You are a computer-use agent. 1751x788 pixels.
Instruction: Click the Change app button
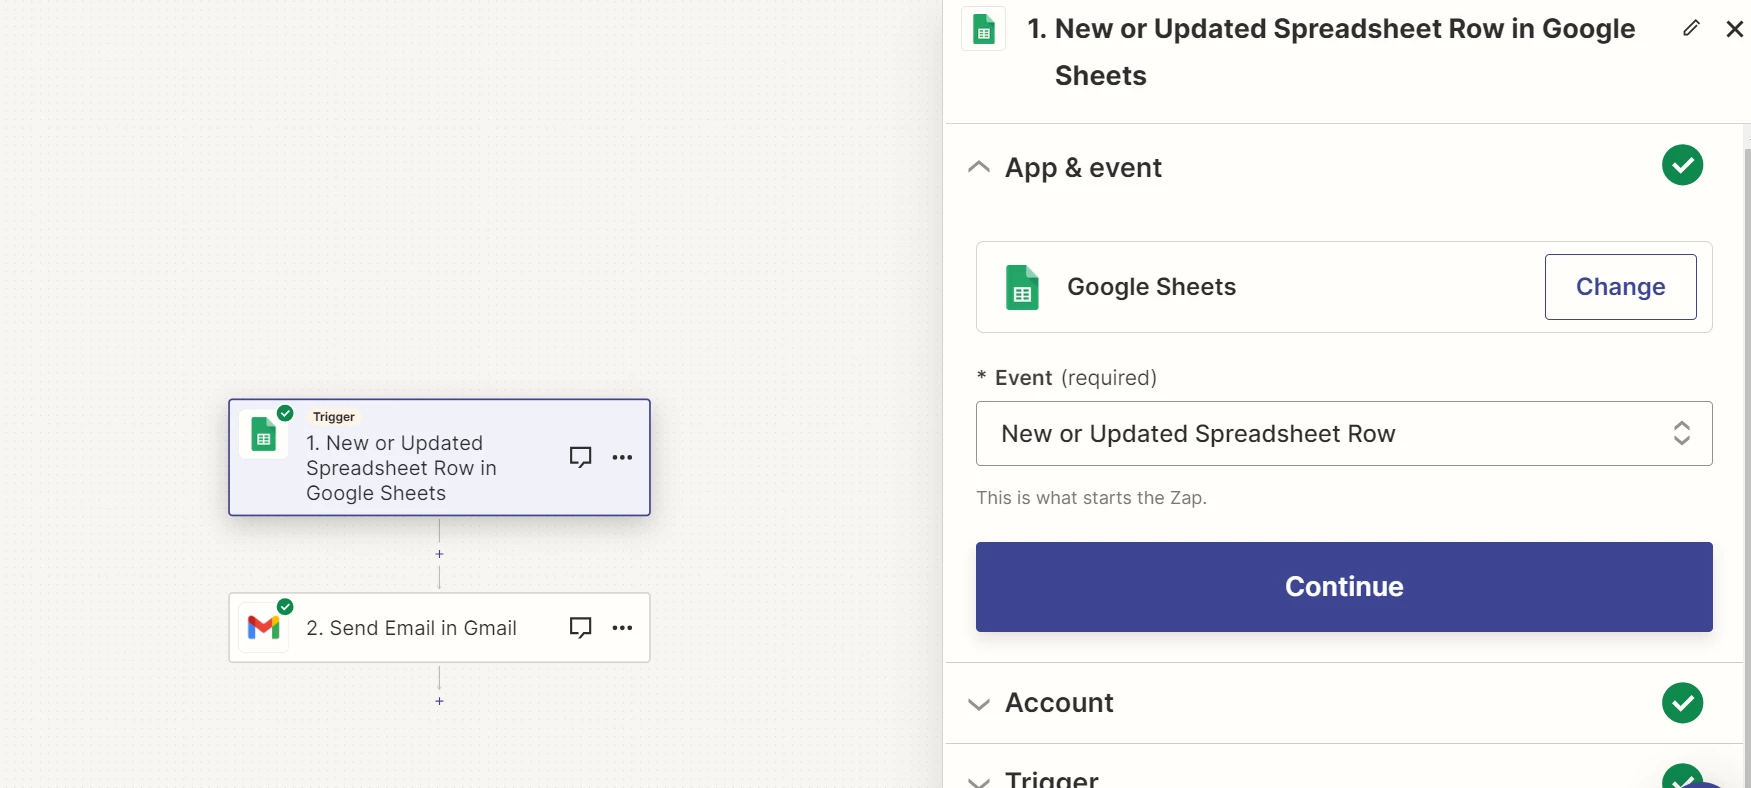pyautogui.click(x=1620, y=287)
